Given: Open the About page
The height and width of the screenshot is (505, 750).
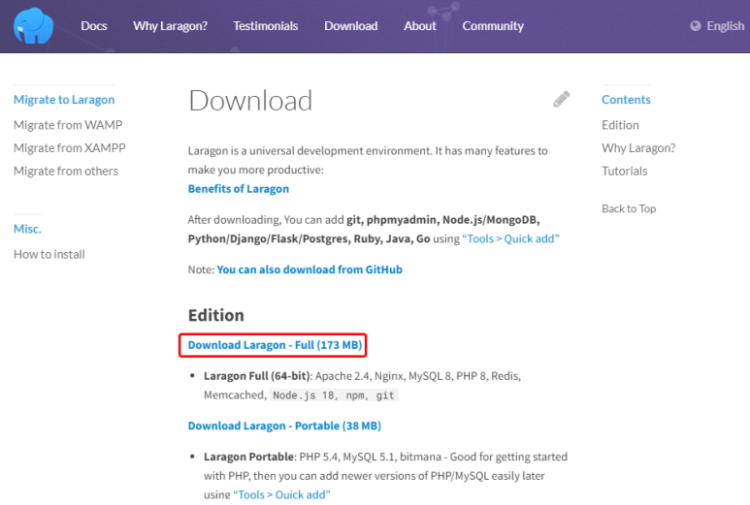Looking at the screenshot, I should tap(420, 26).
